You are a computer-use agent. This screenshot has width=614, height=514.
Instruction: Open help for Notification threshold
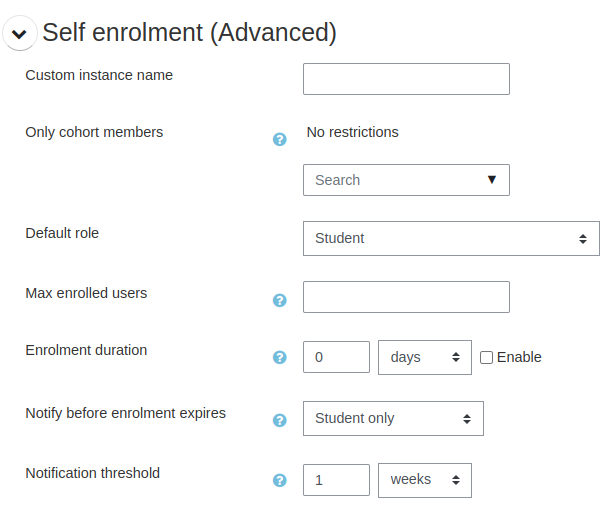pyautogui.click(x=280, y=480)
